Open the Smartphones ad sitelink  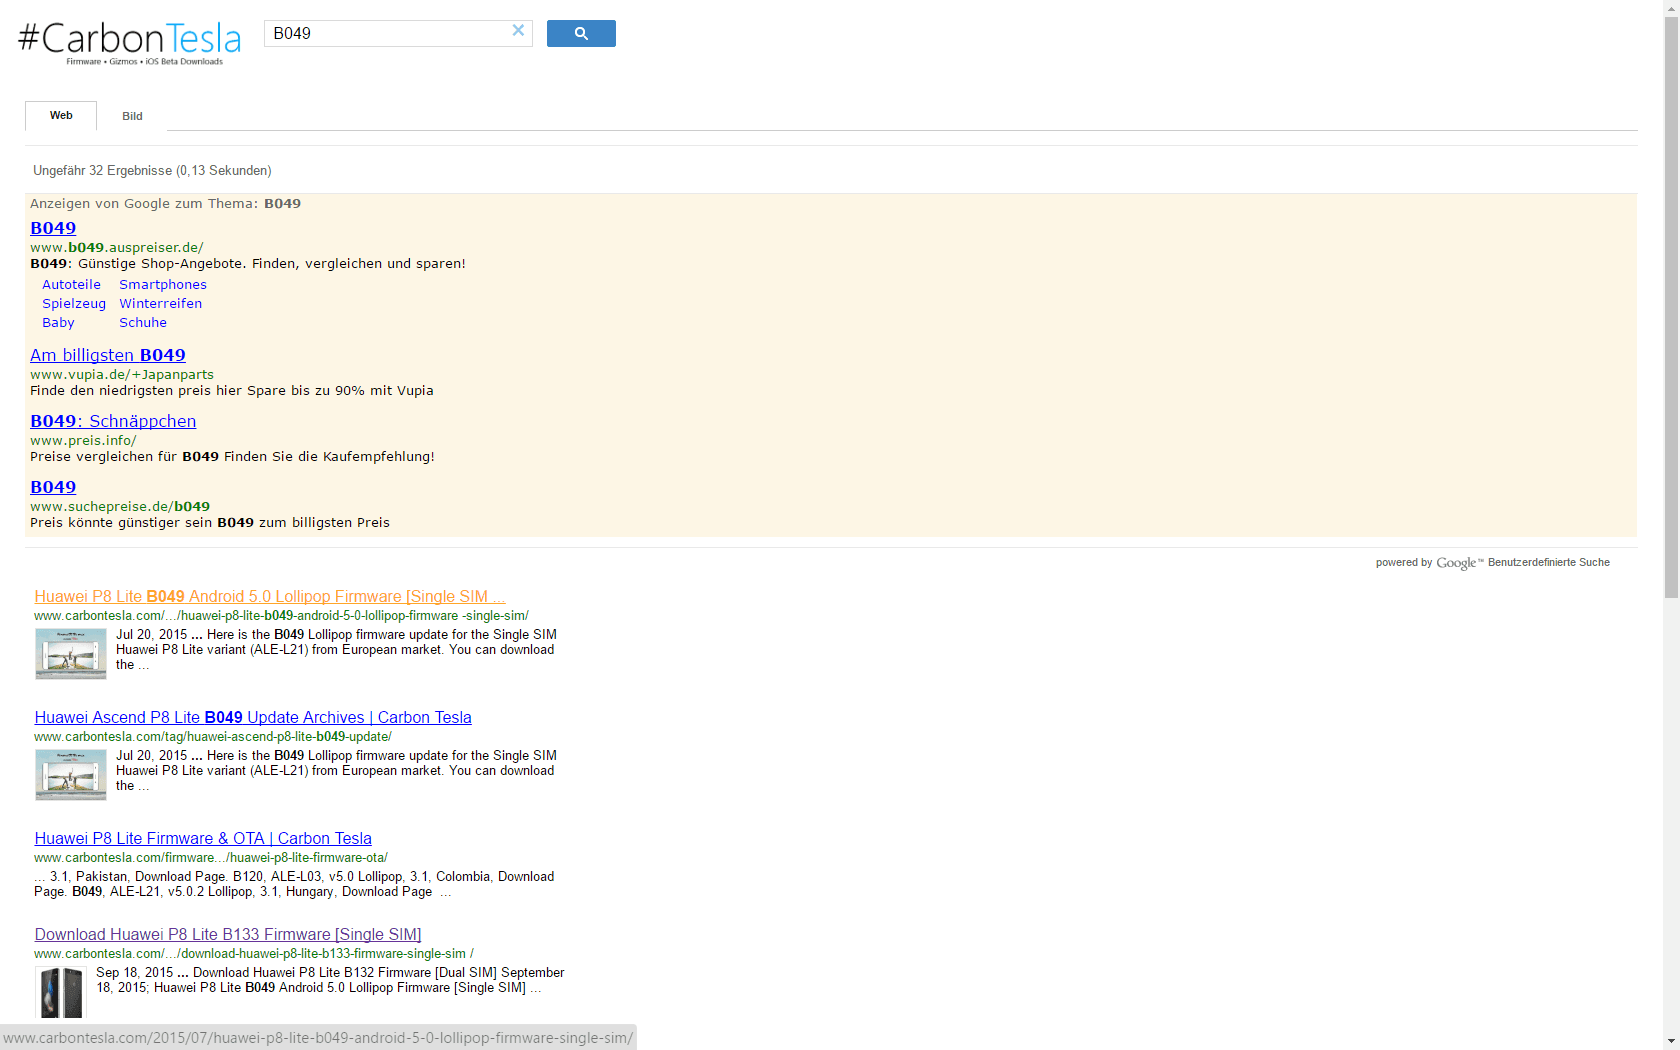(x=163, y=284)
